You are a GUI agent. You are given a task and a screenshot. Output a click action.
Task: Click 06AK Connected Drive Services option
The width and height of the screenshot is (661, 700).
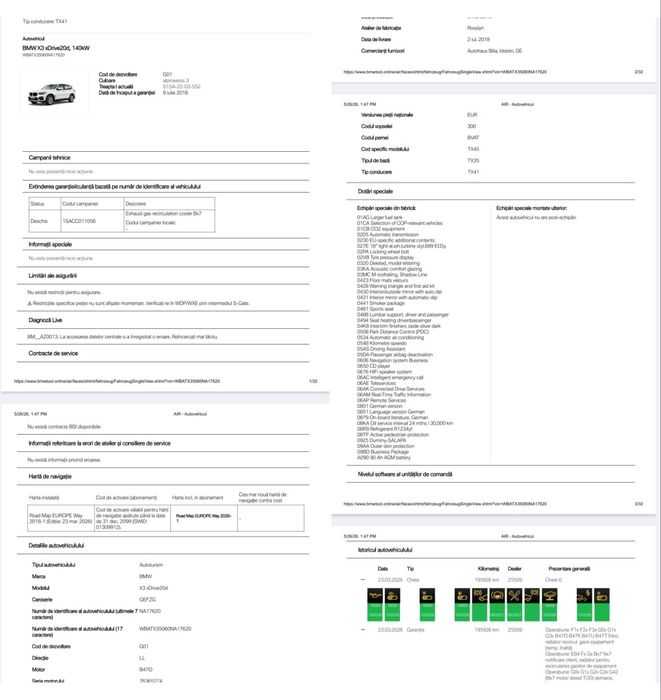click(x=391, y=389)
